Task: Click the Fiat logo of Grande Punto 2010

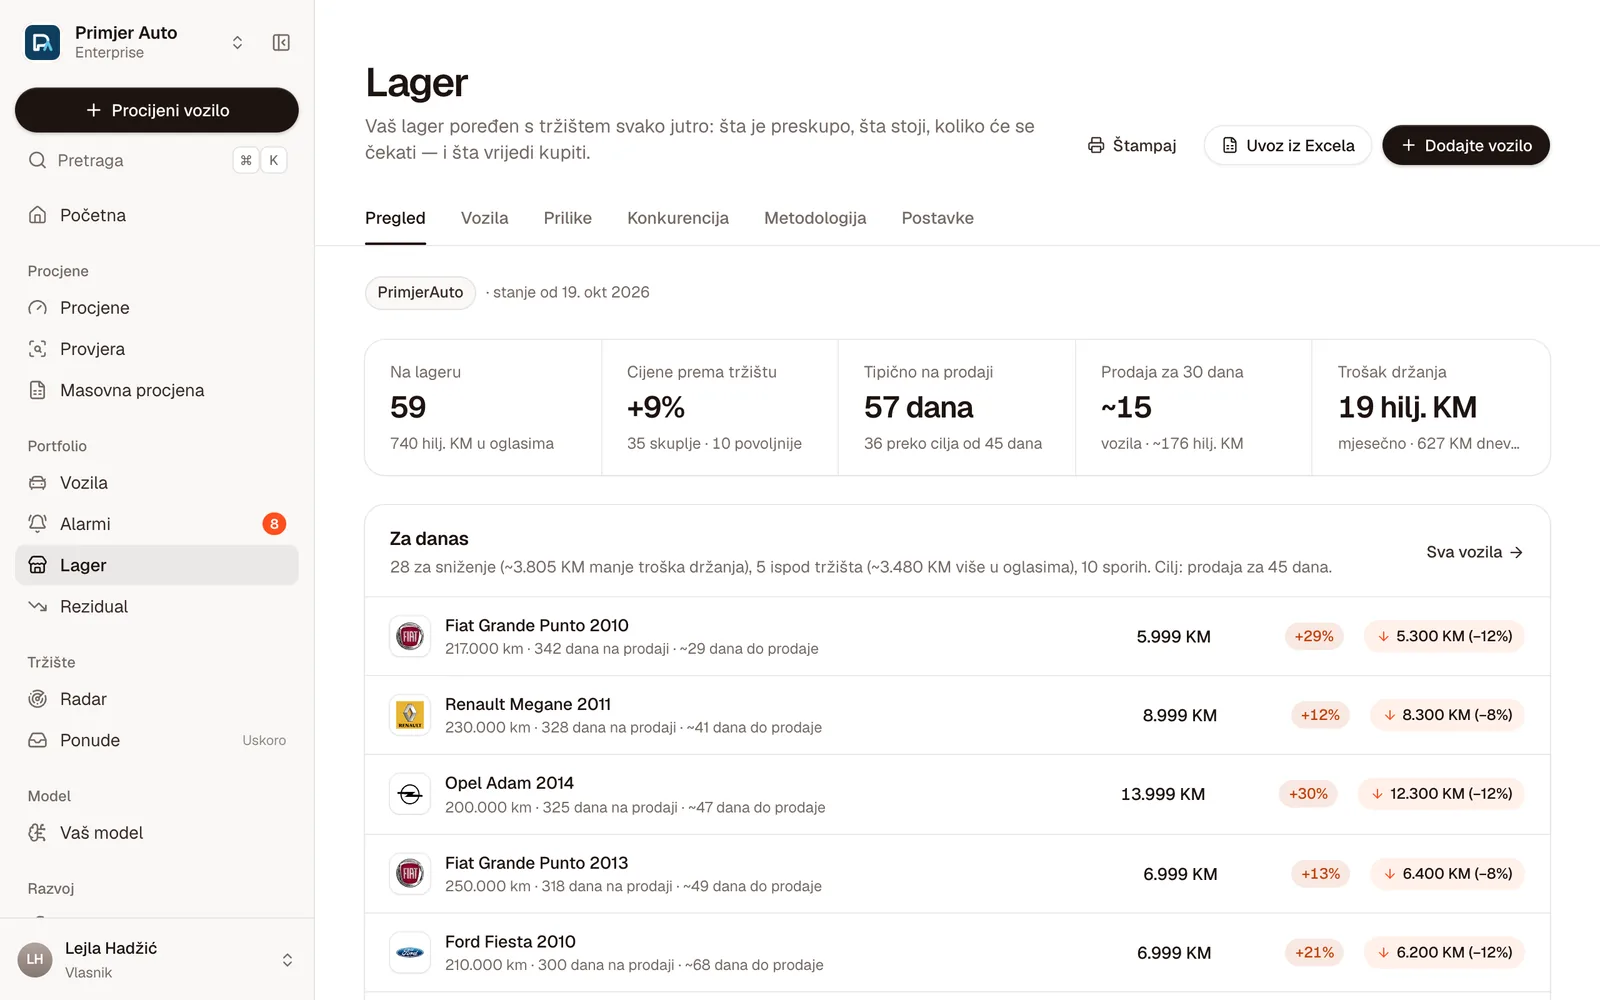Action: 410,636
